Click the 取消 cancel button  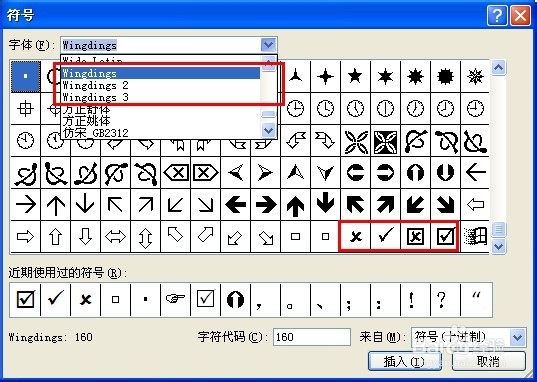point(488,361)
